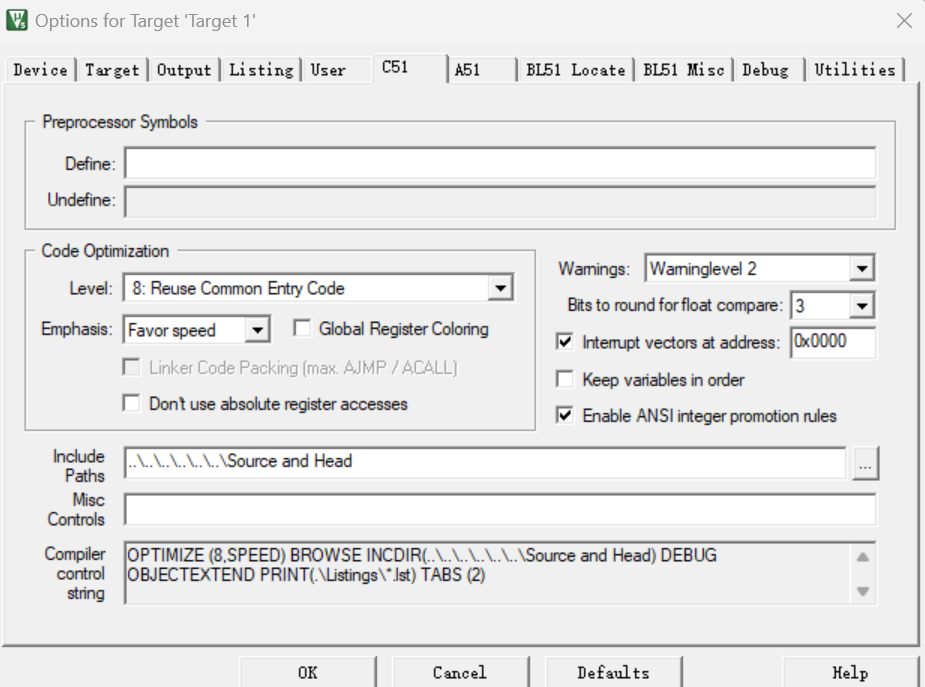Select the C51 tab
925x687 pixels.
[x=410, y=68]
